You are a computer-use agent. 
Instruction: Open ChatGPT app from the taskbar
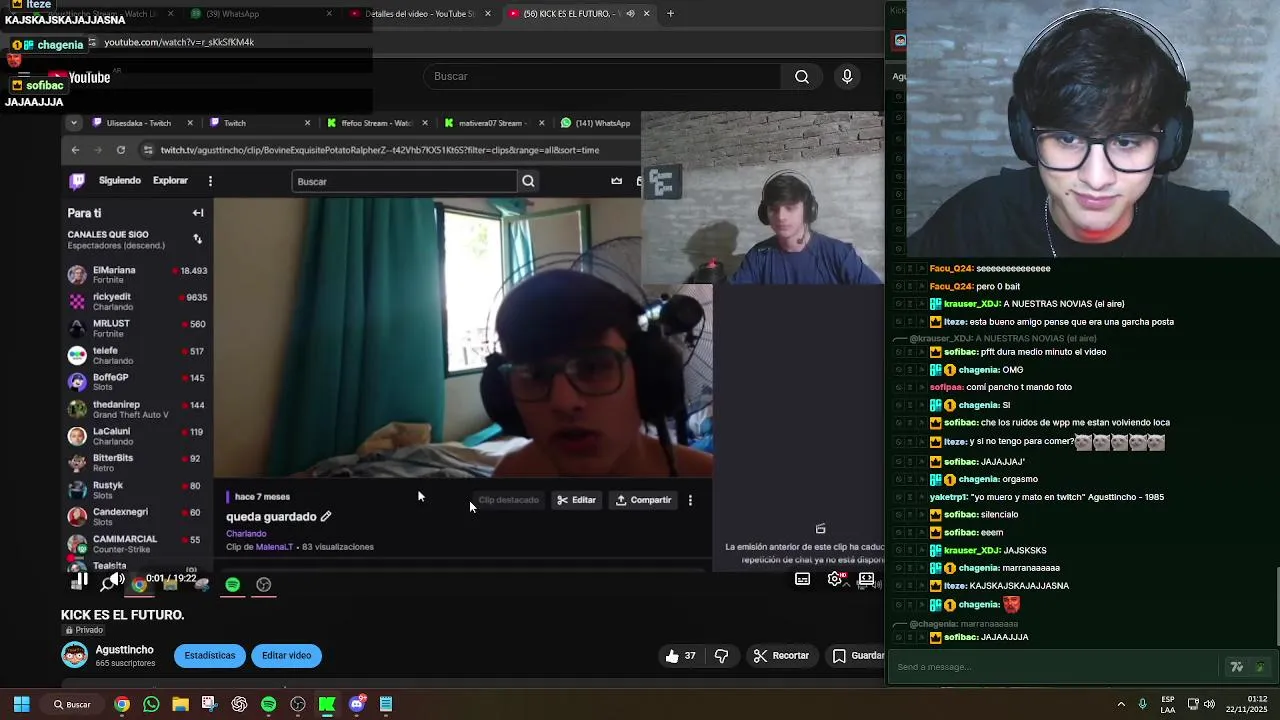coord(239,704)
